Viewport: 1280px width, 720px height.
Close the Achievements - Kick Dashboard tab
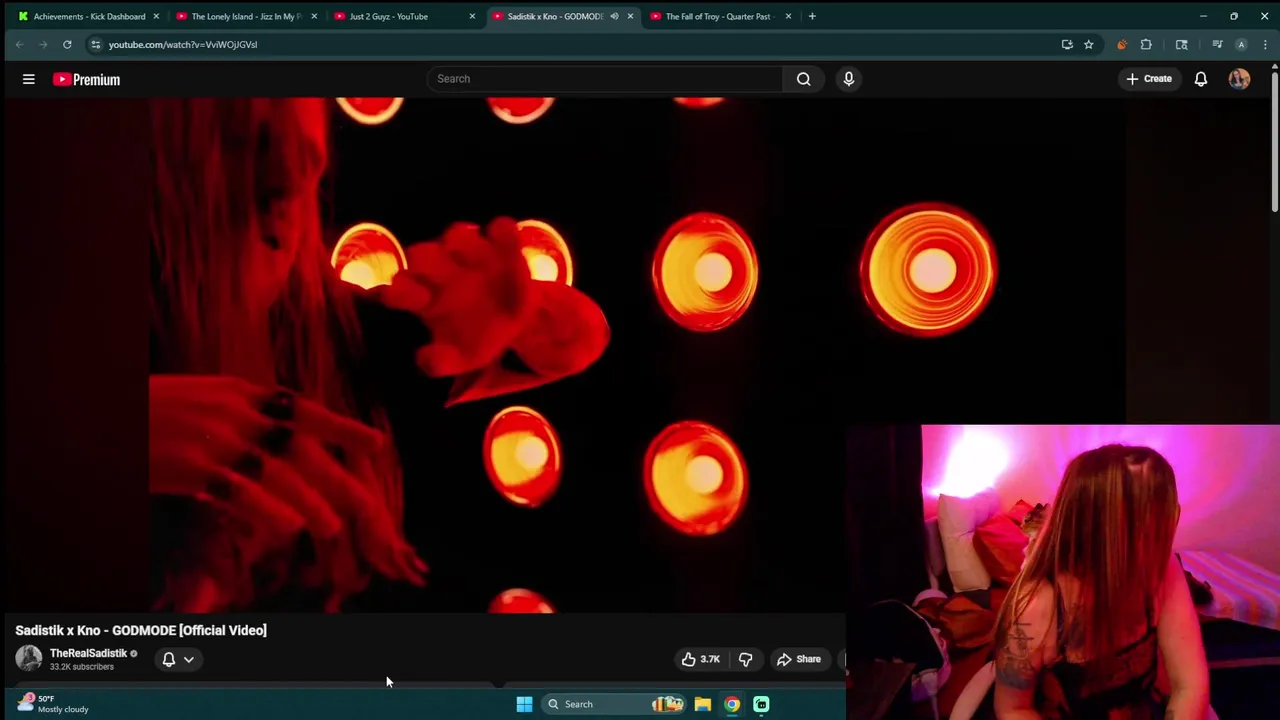coord(156,16)
